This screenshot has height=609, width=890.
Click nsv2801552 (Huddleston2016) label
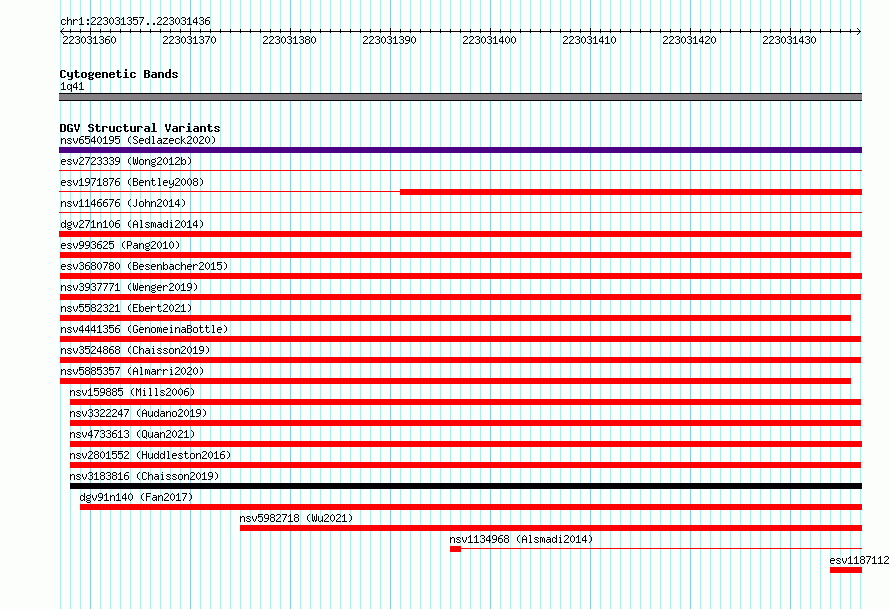pyautogui.click(x=150, y=455)
